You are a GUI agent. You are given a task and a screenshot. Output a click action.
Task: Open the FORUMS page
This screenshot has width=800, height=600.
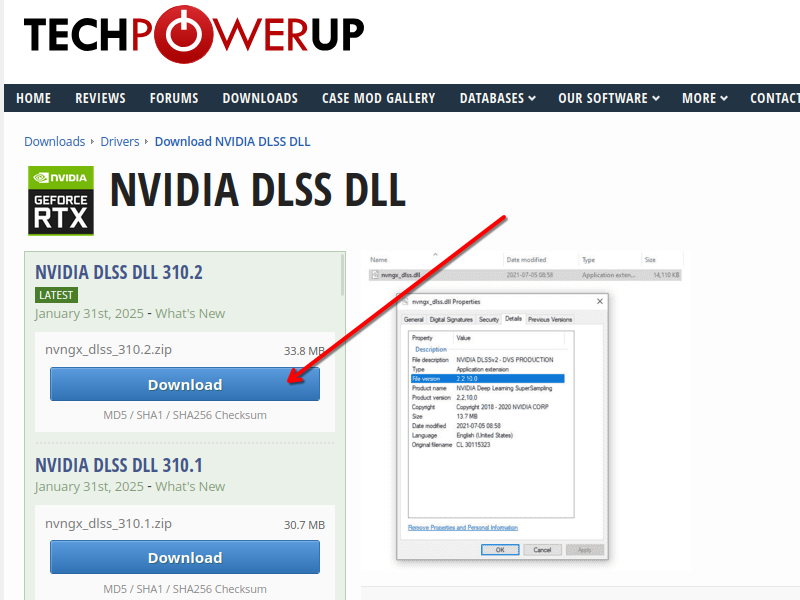[x=174, y=98]
